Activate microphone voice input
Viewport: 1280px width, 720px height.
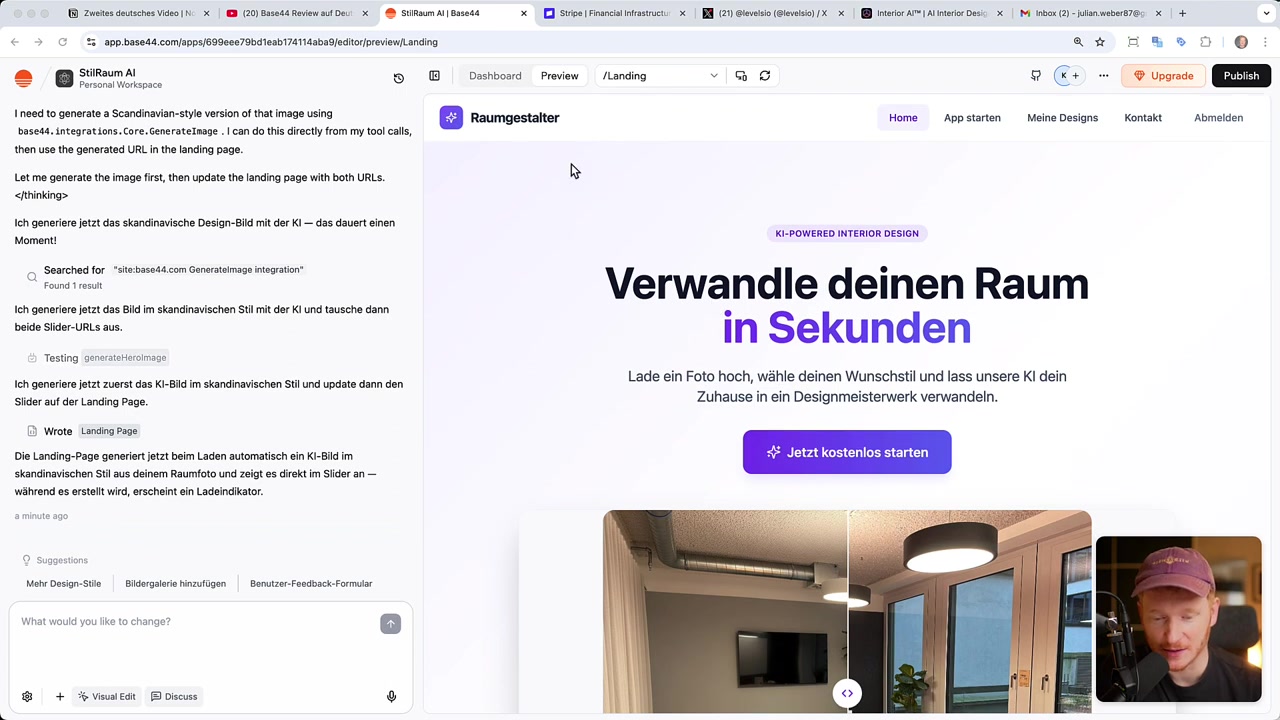point(391,696)
